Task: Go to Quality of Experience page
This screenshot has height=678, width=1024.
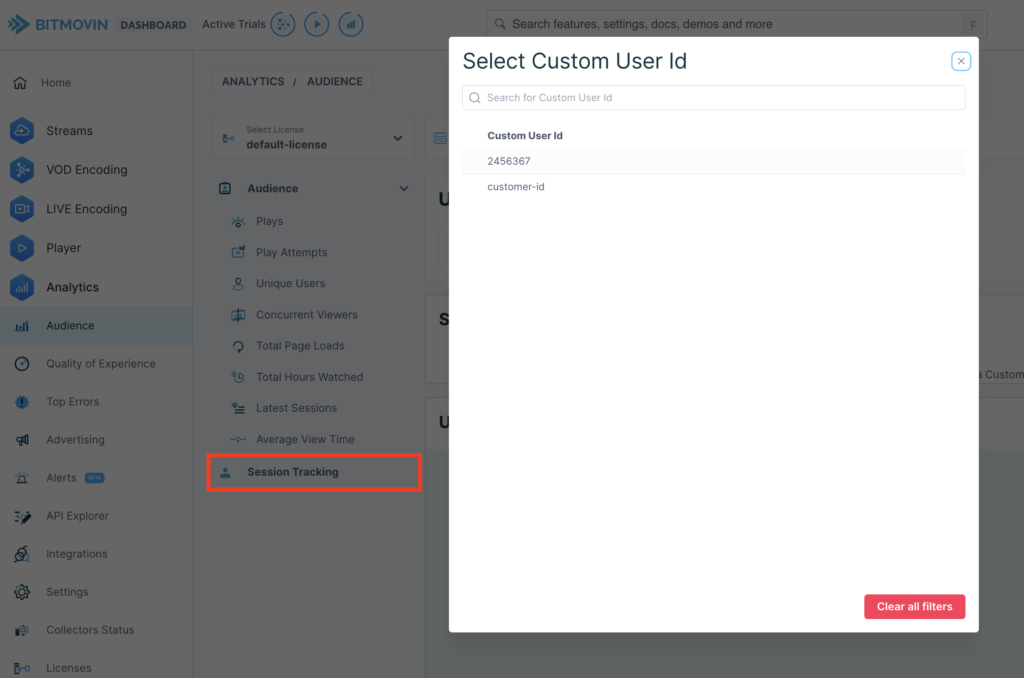Action: point(101,364)
